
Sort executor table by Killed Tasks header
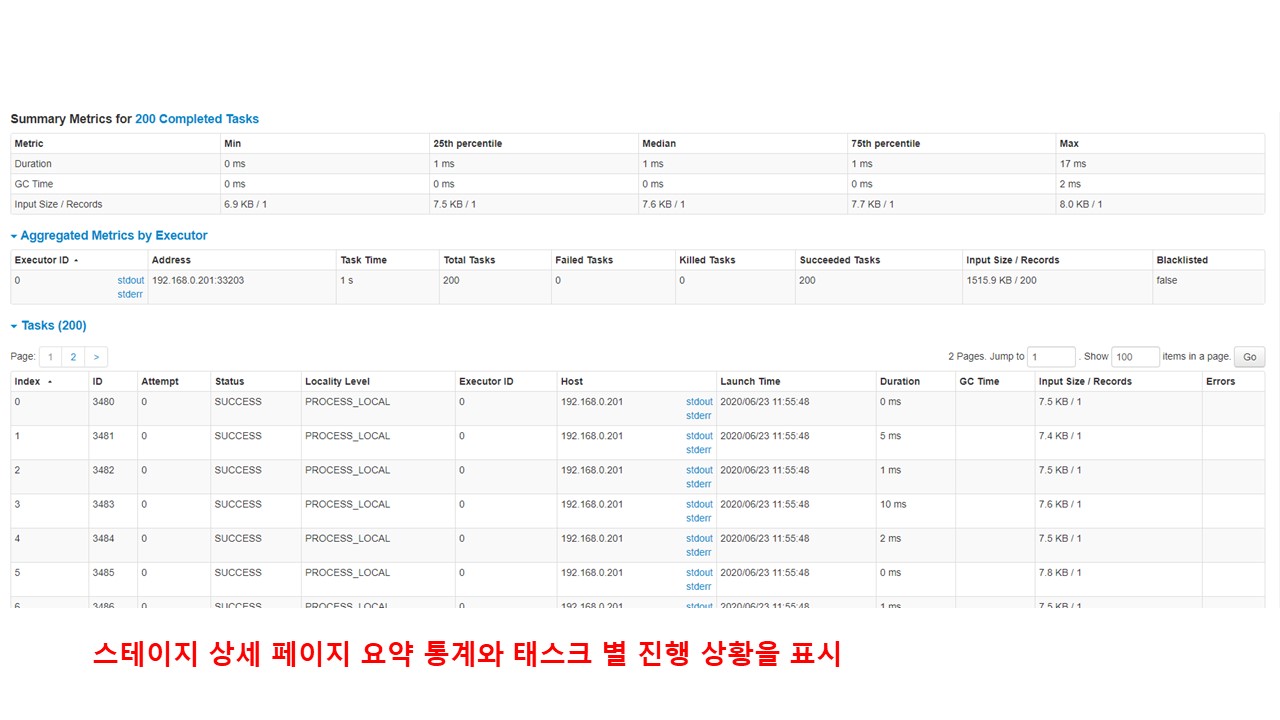point(735,260)
